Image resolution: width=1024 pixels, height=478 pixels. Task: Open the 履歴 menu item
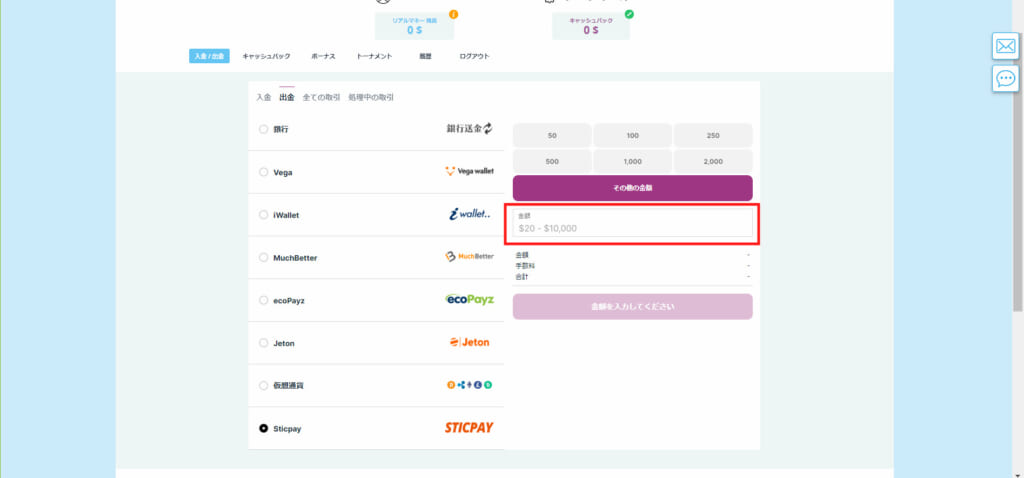[x=426, y=56]
